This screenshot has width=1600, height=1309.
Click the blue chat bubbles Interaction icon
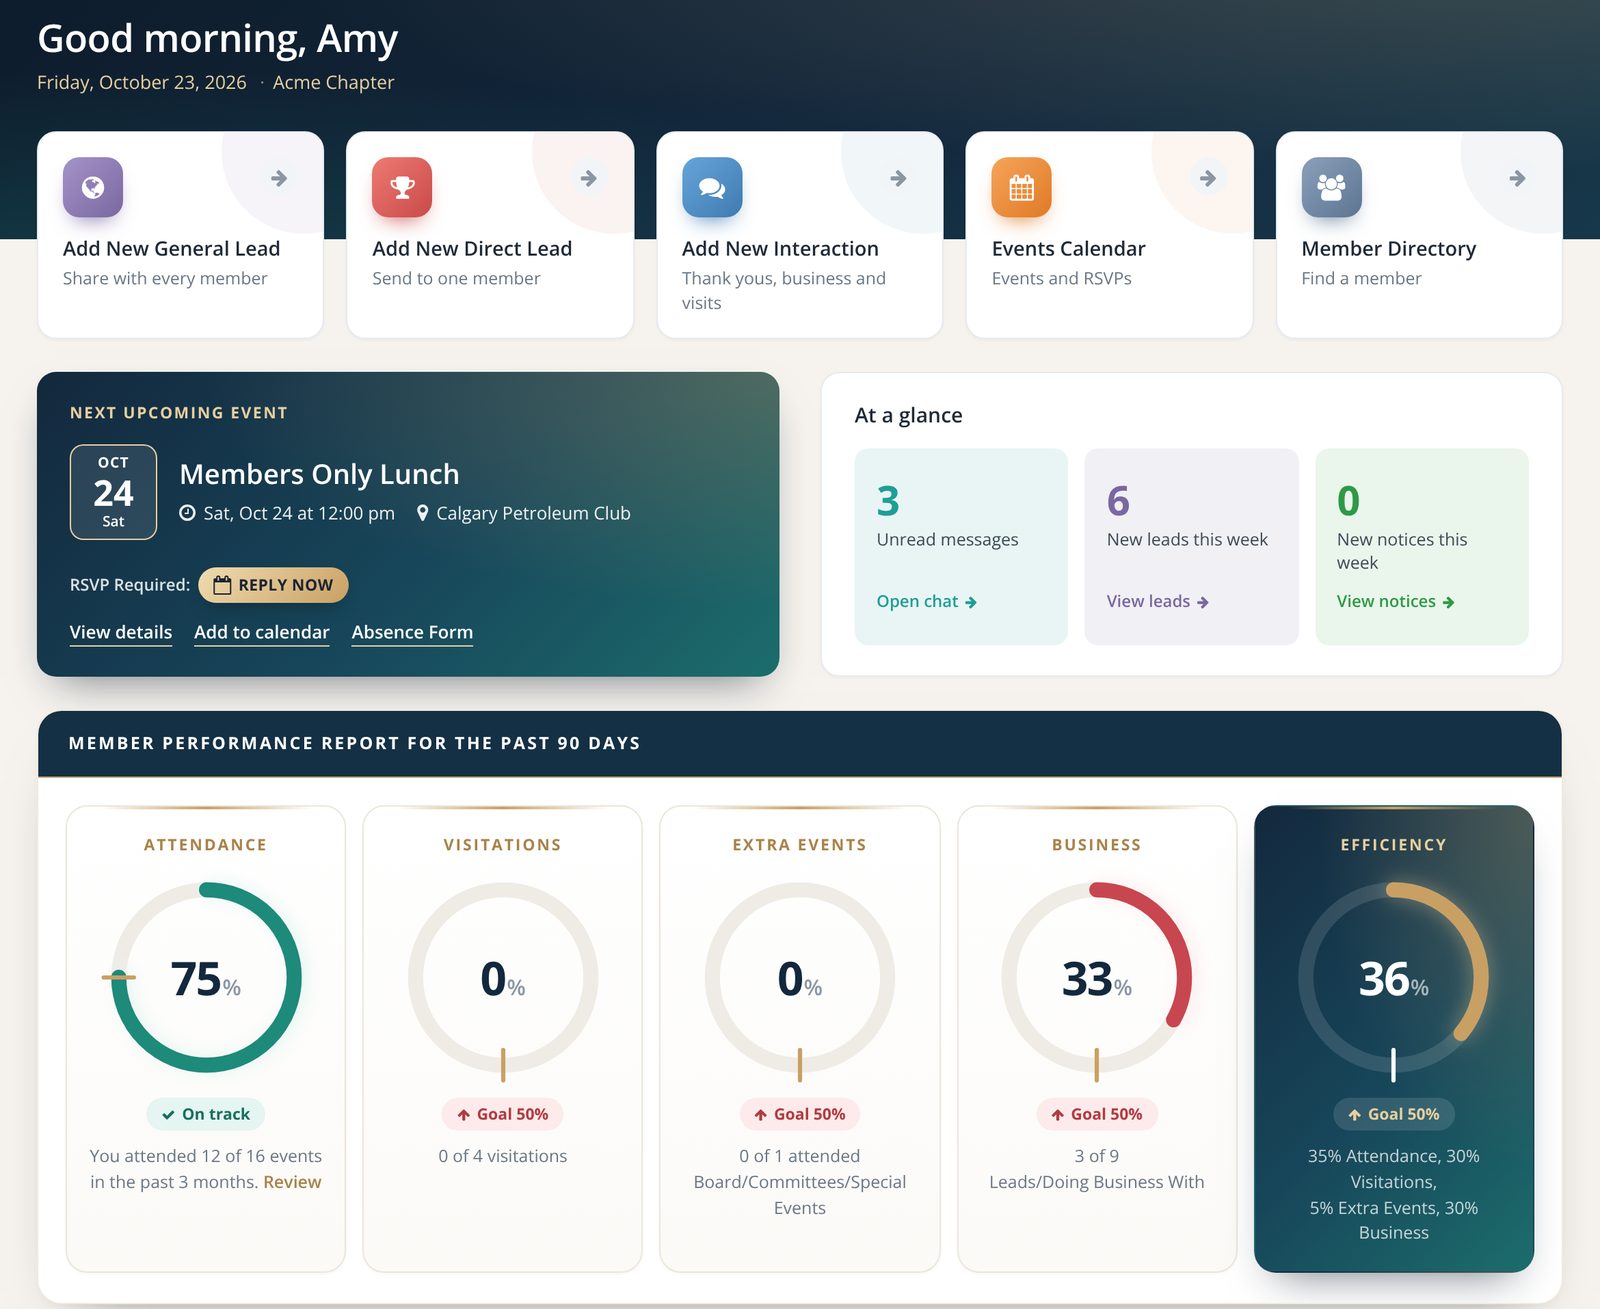[712, 187]
